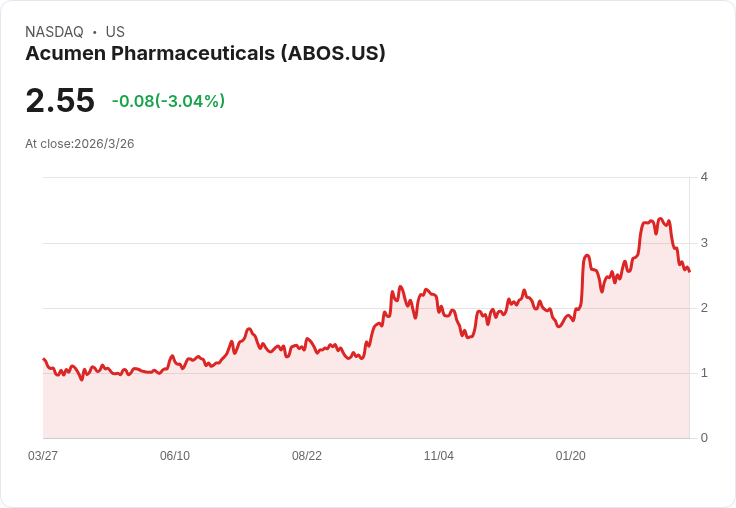Click the Acumen Pharmaceuticals (ABOS.US) title
Screen dimensions: 736x508
coord(205,54)
